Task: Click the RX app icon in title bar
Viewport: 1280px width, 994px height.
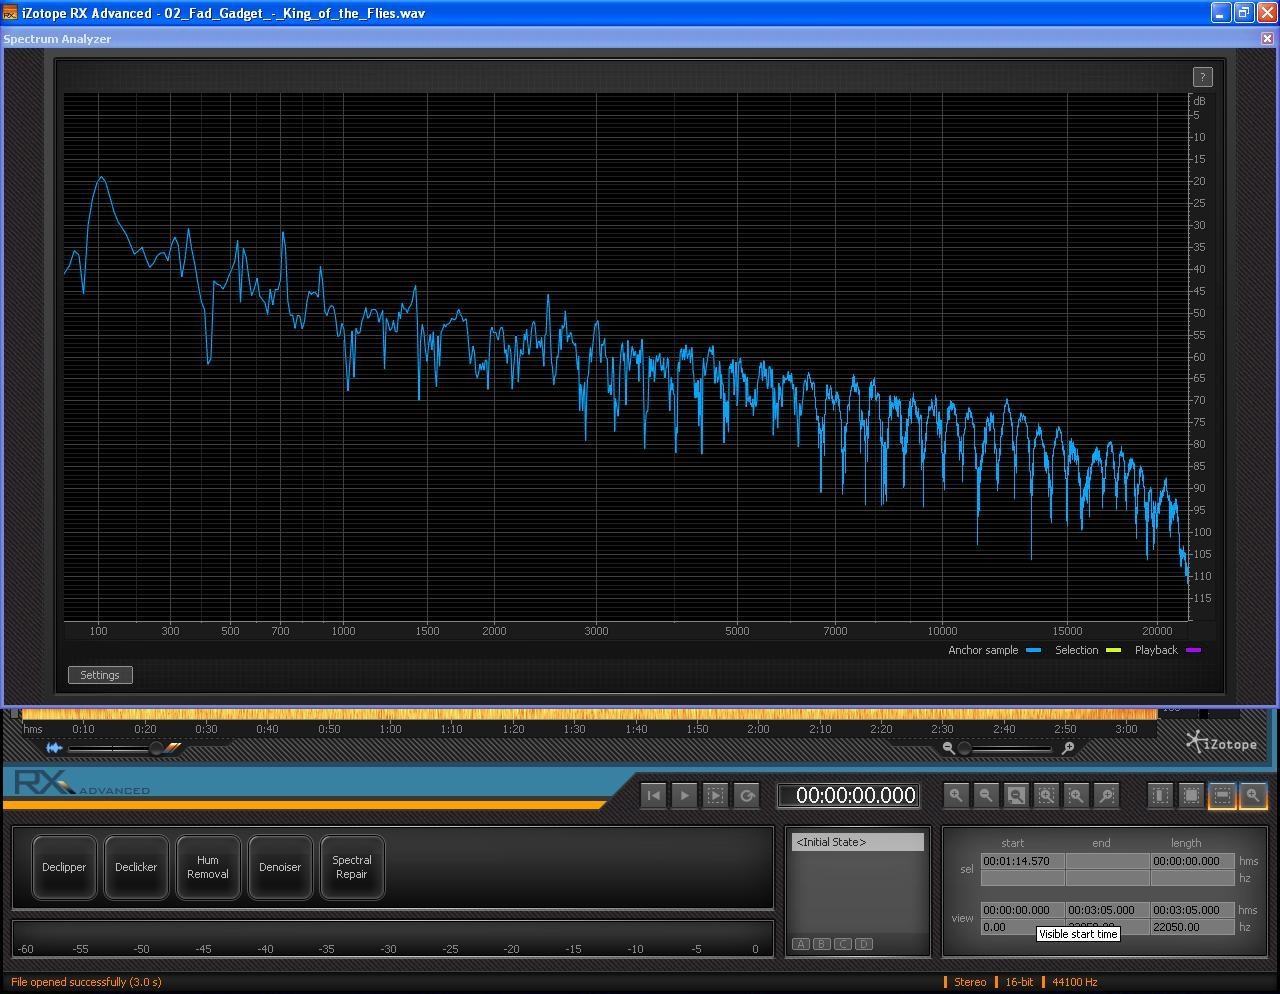Action: (x=10, y=13)
